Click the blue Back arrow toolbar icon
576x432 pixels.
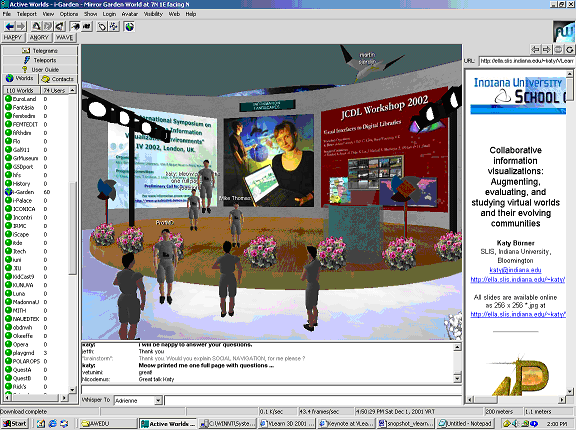[10, 26]
